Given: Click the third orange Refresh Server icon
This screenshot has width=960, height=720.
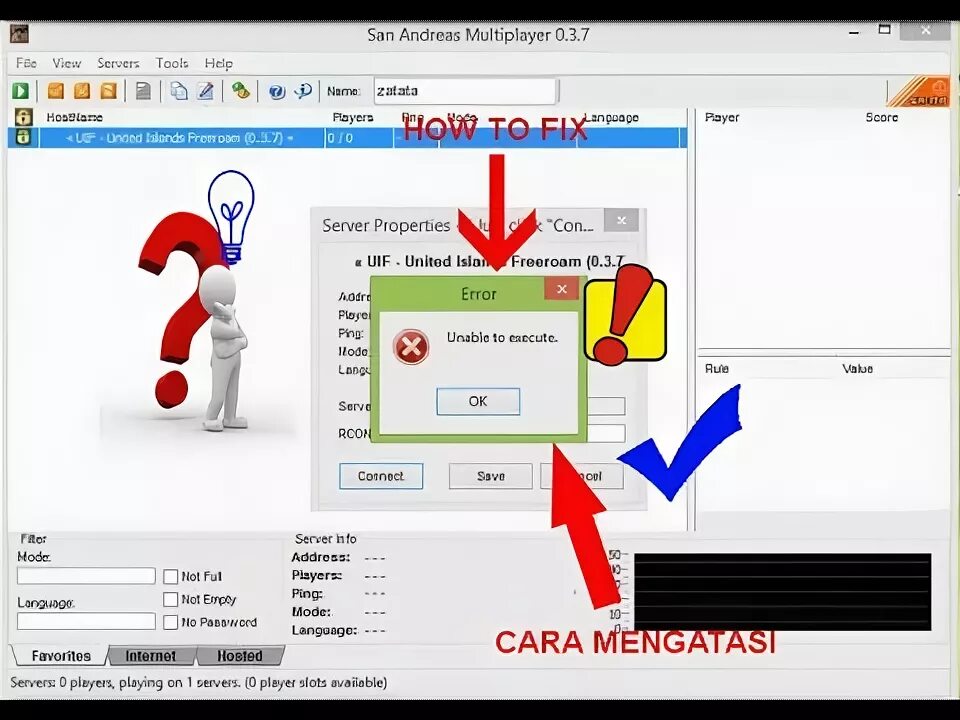Looking at the screenshot, I should [108, 91].
